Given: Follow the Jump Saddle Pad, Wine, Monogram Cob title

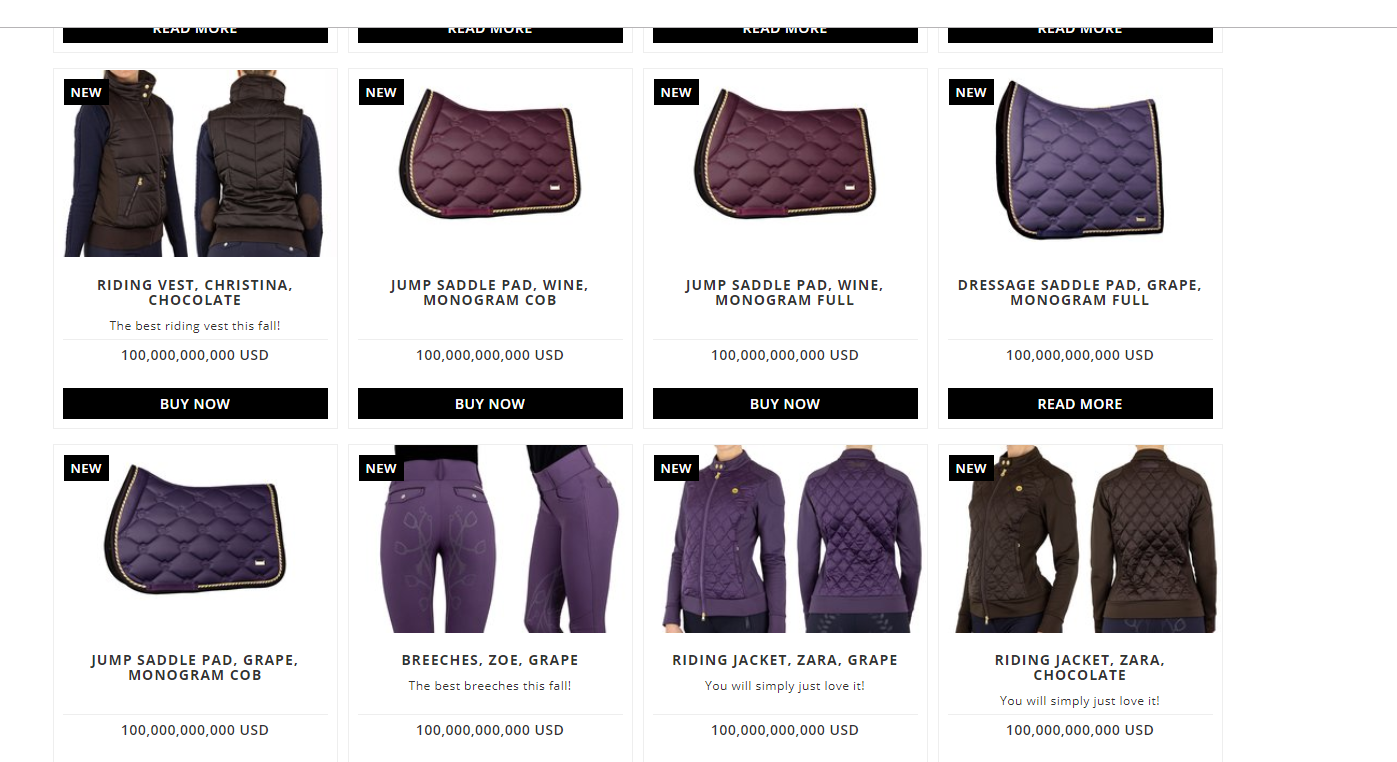Looking at the screenshot, I should pos(490,292).
